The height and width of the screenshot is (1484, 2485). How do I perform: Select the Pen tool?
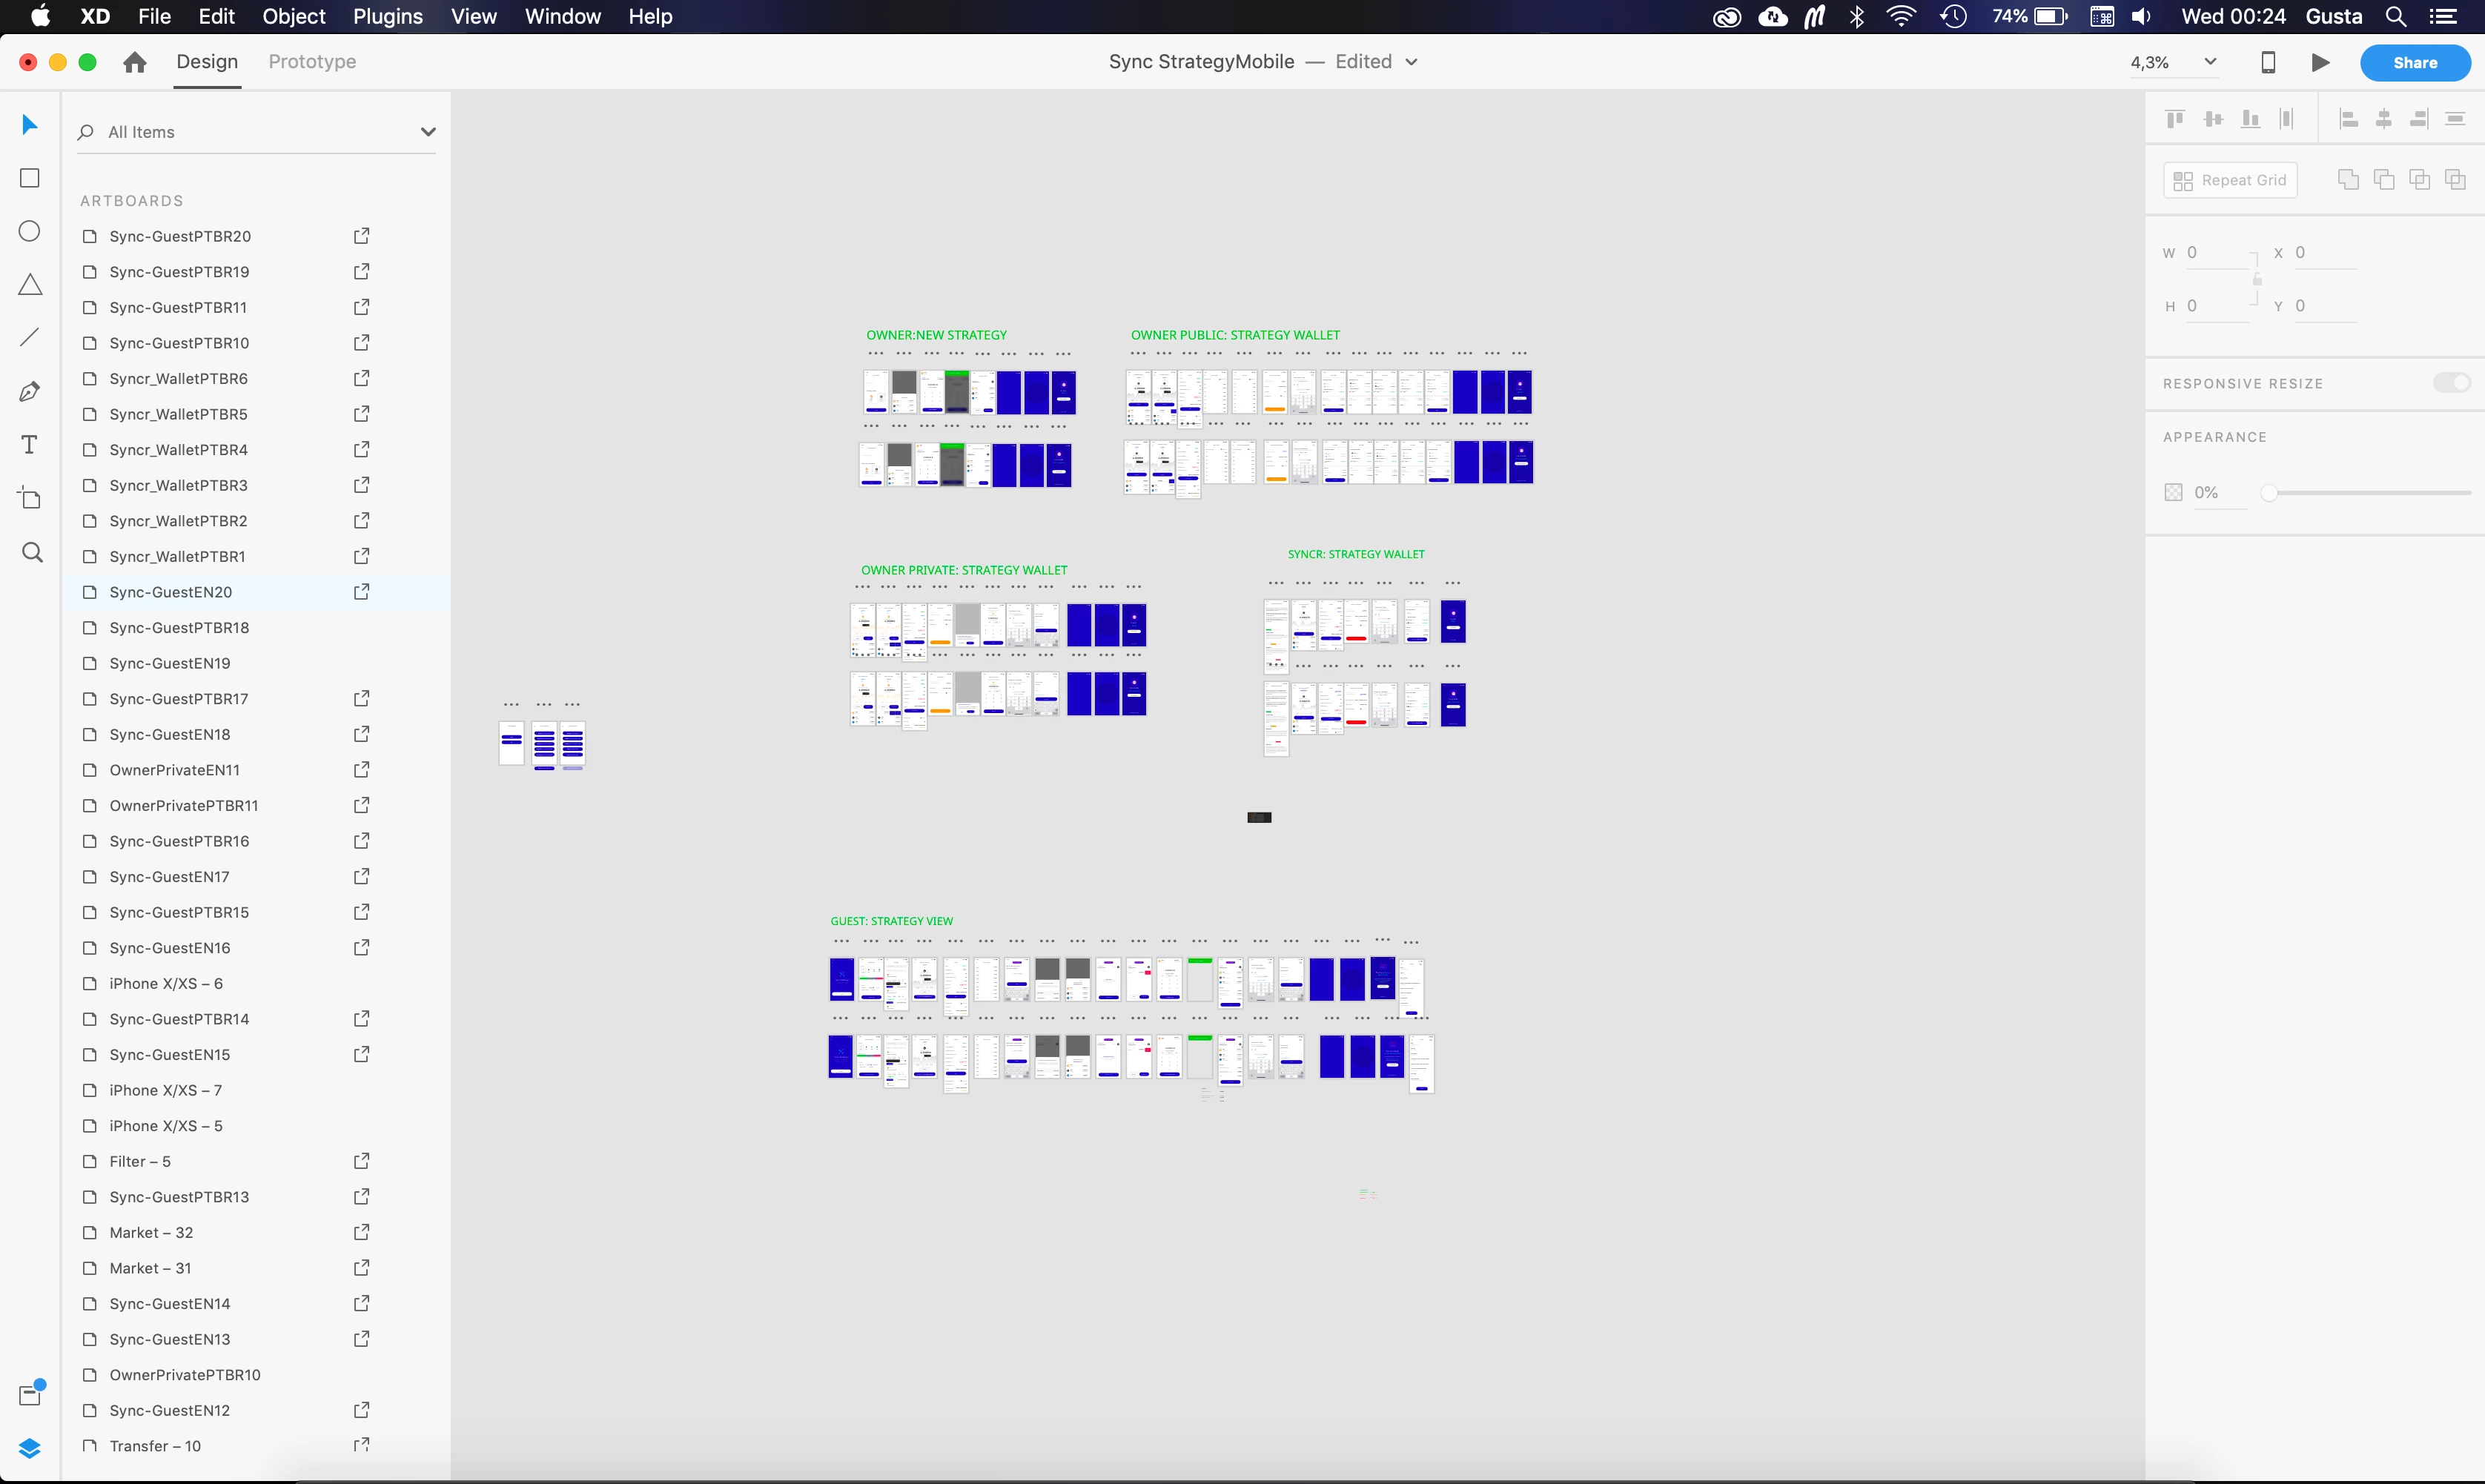tap(30, 391)
